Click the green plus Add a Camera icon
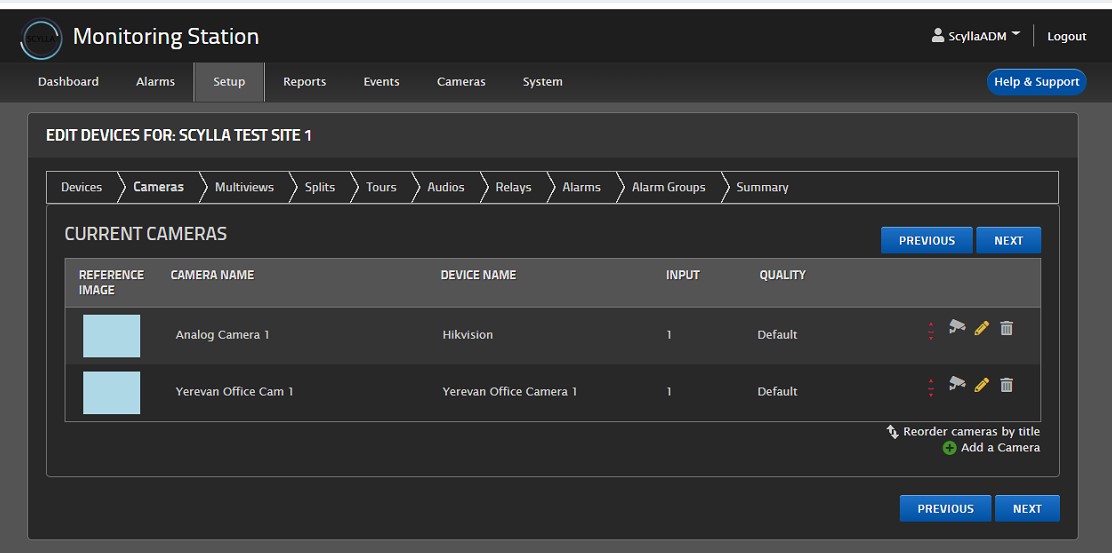This screenshot has width=1112, height=553. [949, 448]
